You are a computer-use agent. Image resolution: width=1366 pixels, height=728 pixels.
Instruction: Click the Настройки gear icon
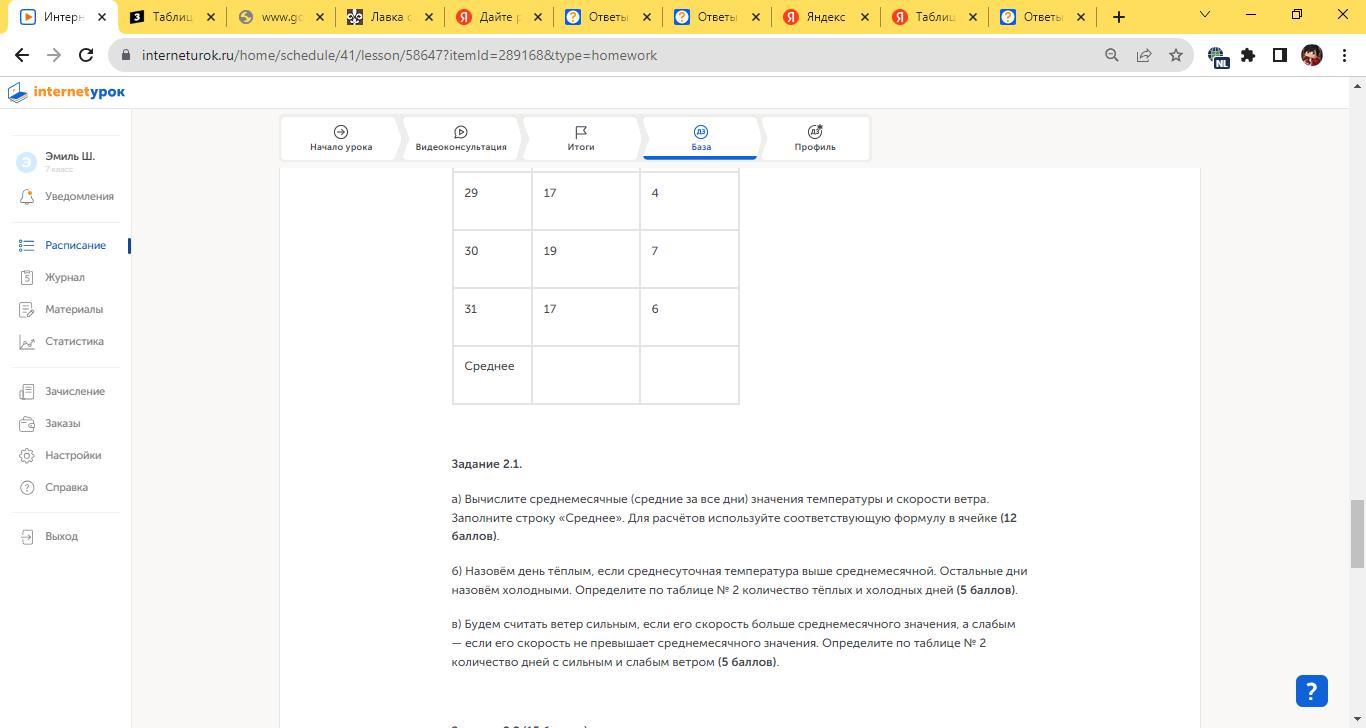27,456
